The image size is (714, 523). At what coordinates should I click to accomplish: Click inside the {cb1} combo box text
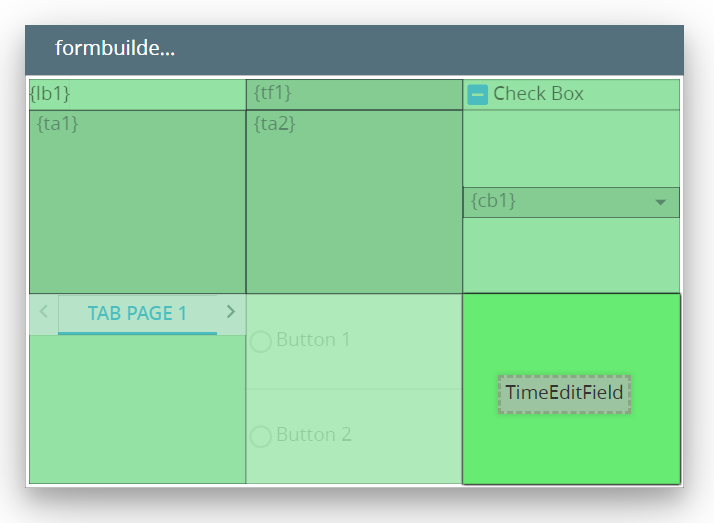[x=550, y=202]
